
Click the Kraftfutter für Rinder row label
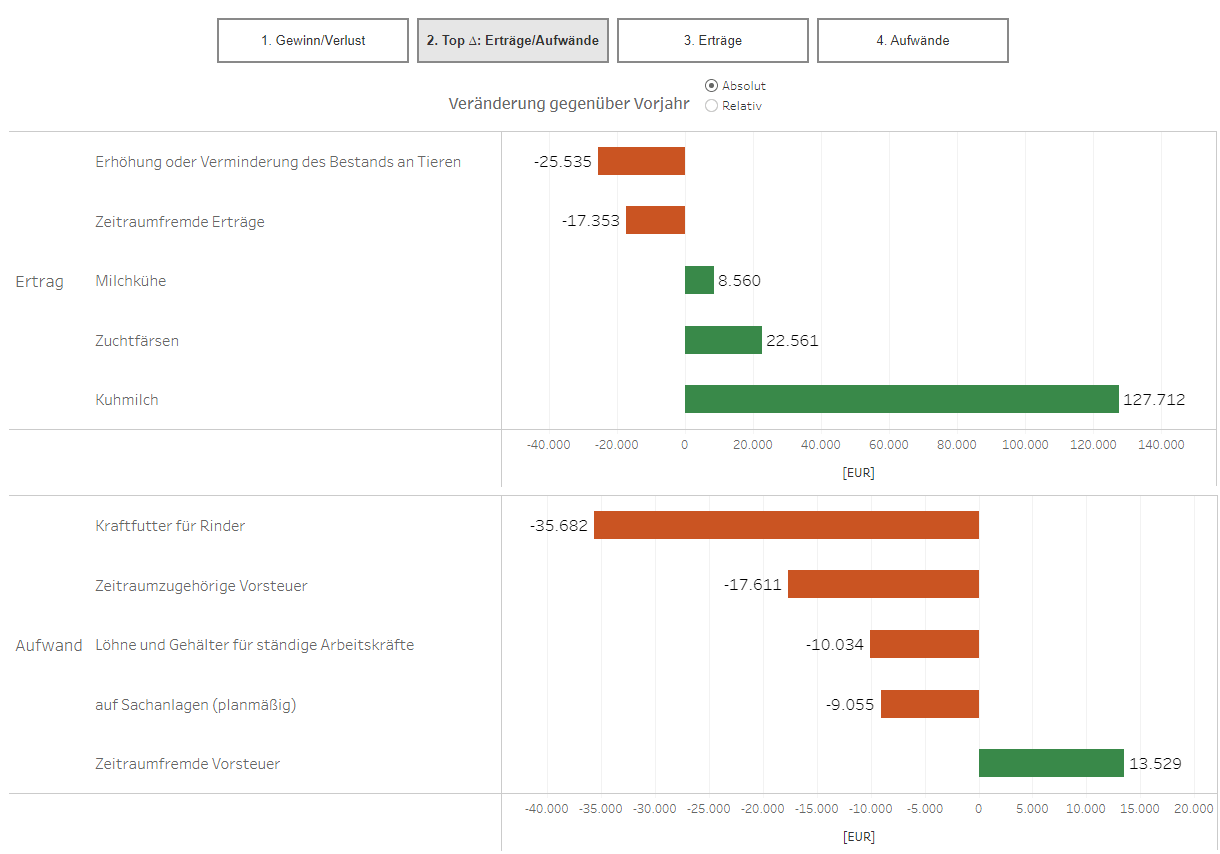point(170,526)
